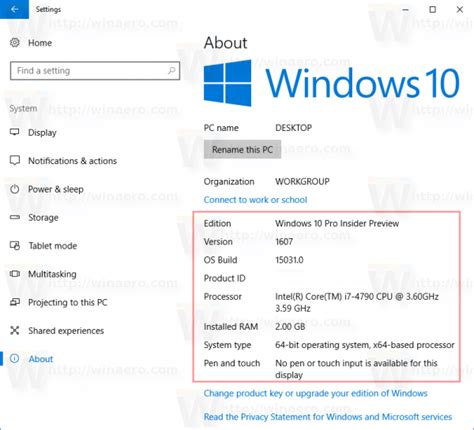
Task: Open Storage settings
Action: (x=43, y=218)
